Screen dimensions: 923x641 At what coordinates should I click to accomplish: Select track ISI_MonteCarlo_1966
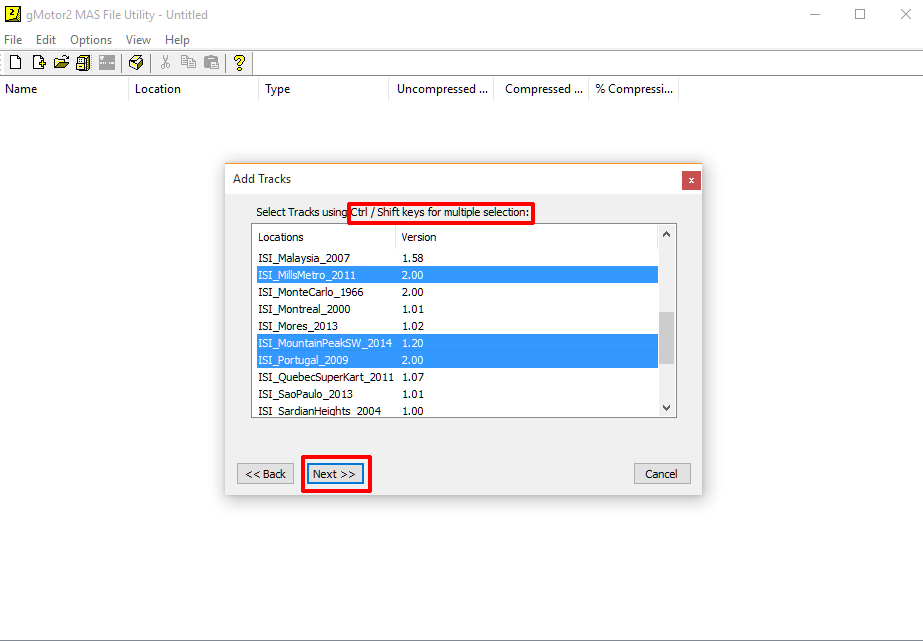tap(457, 292)
